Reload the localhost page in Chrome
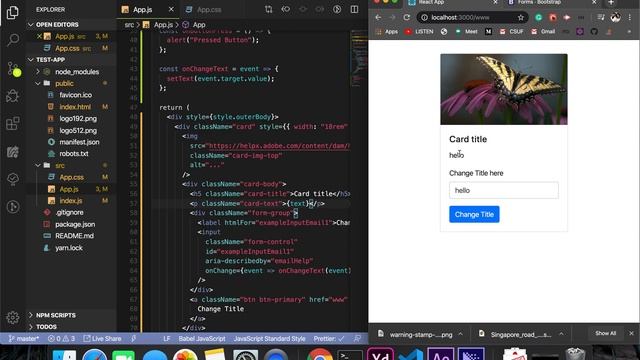The width and height of the screenshot is (640, 360). (407, 17)
